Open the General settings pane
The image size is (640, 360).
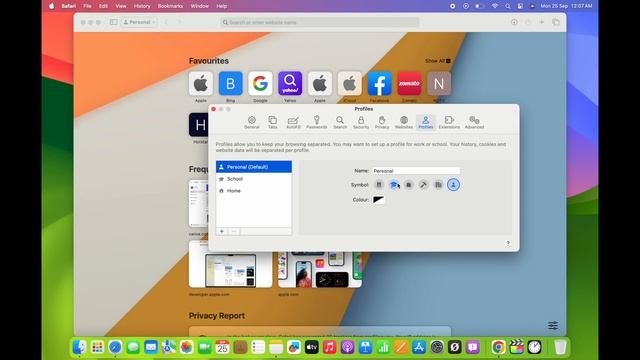coord(251,122)
